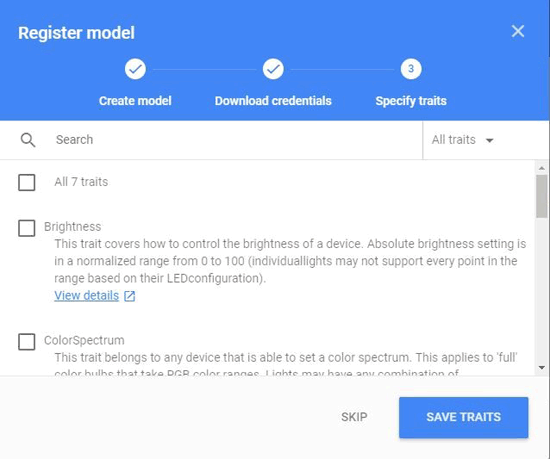Click the Create model step checkmark icon
The width and height of the screenshot is (550, 459).
135,69
